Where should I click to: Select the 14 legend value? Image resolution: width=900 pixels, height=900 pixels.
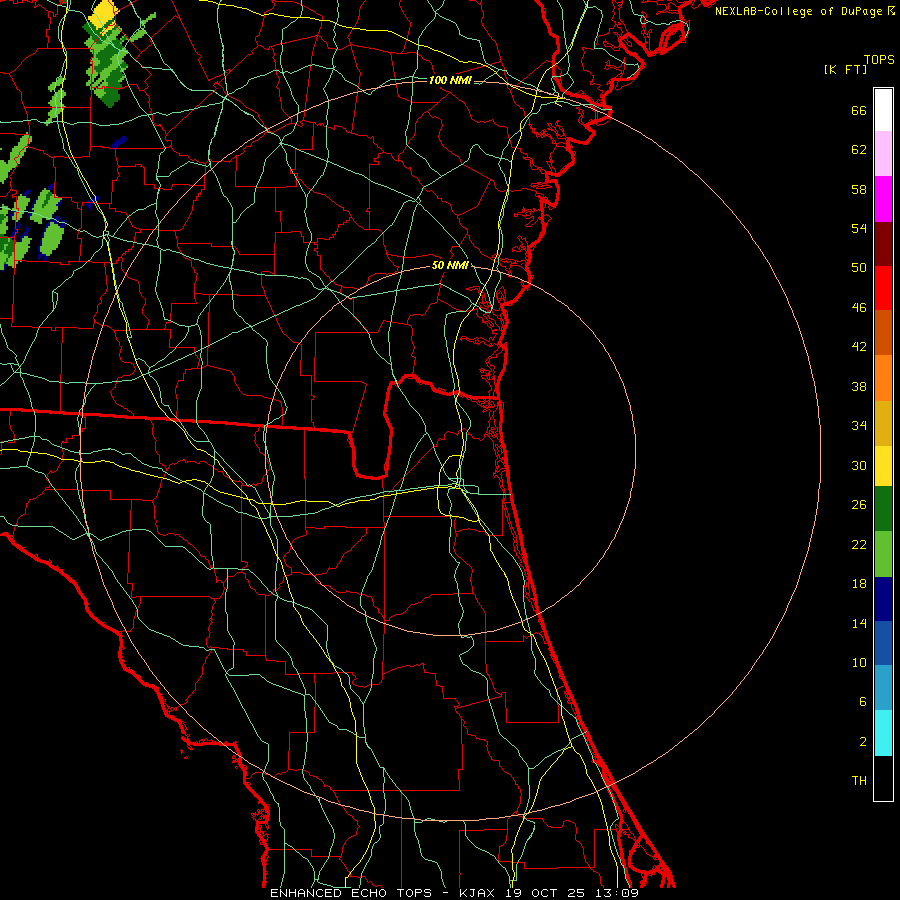(859, 623)
